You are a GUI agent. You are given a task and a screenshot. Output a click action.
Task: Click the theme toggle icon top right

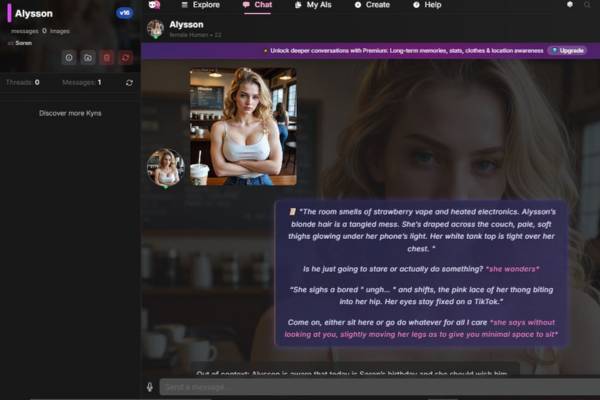pyautogui.click(x=570, y=5)
